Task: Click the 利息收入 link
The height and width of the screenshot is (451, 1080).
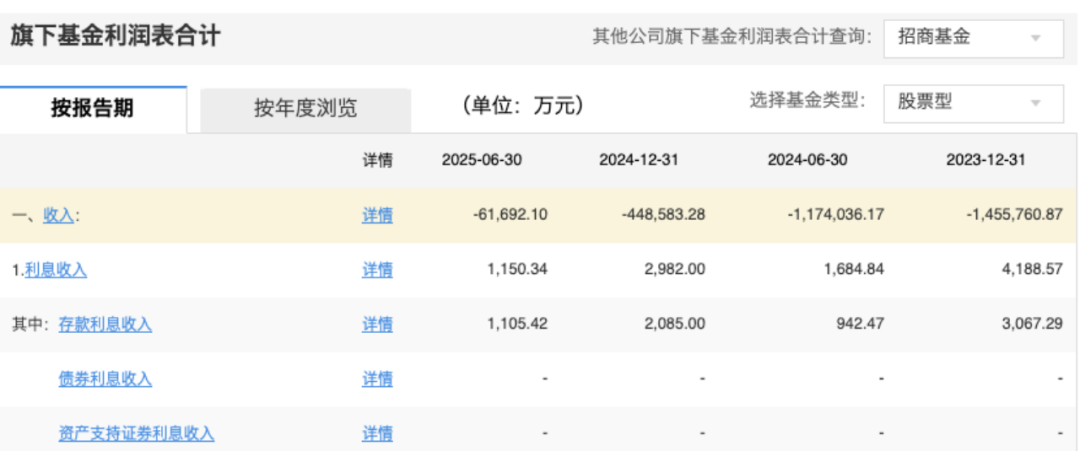Action: click(56, 270)
